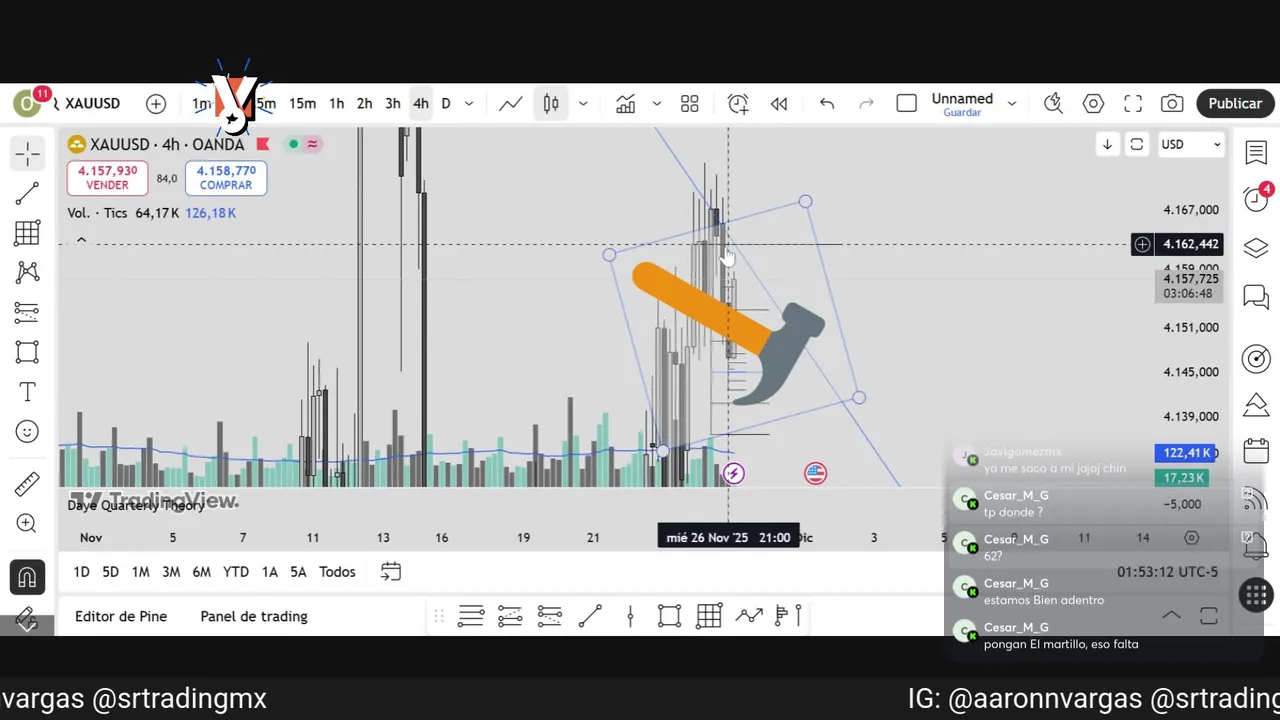Create an alert with the alarm clock icon
The image size is (1280, 720).
[x=738, y=103]
